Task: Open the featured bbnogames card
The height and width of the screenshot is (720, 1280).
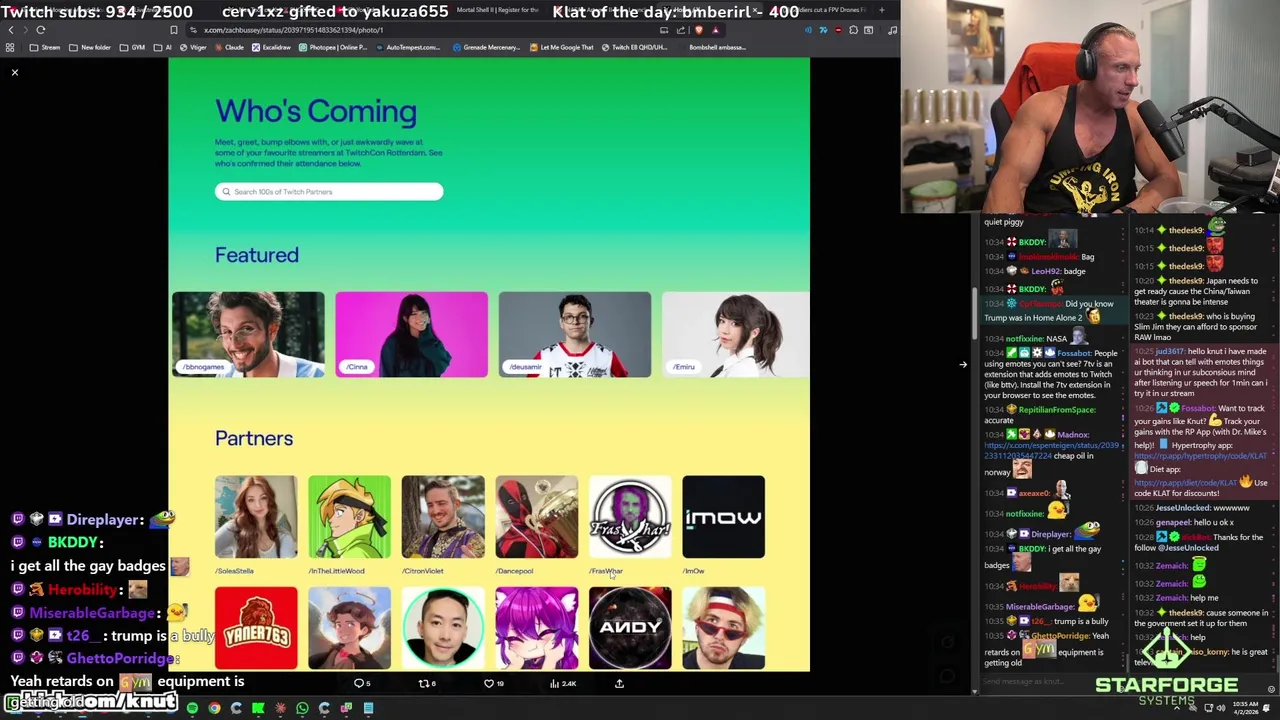Action: click(248, 334)
